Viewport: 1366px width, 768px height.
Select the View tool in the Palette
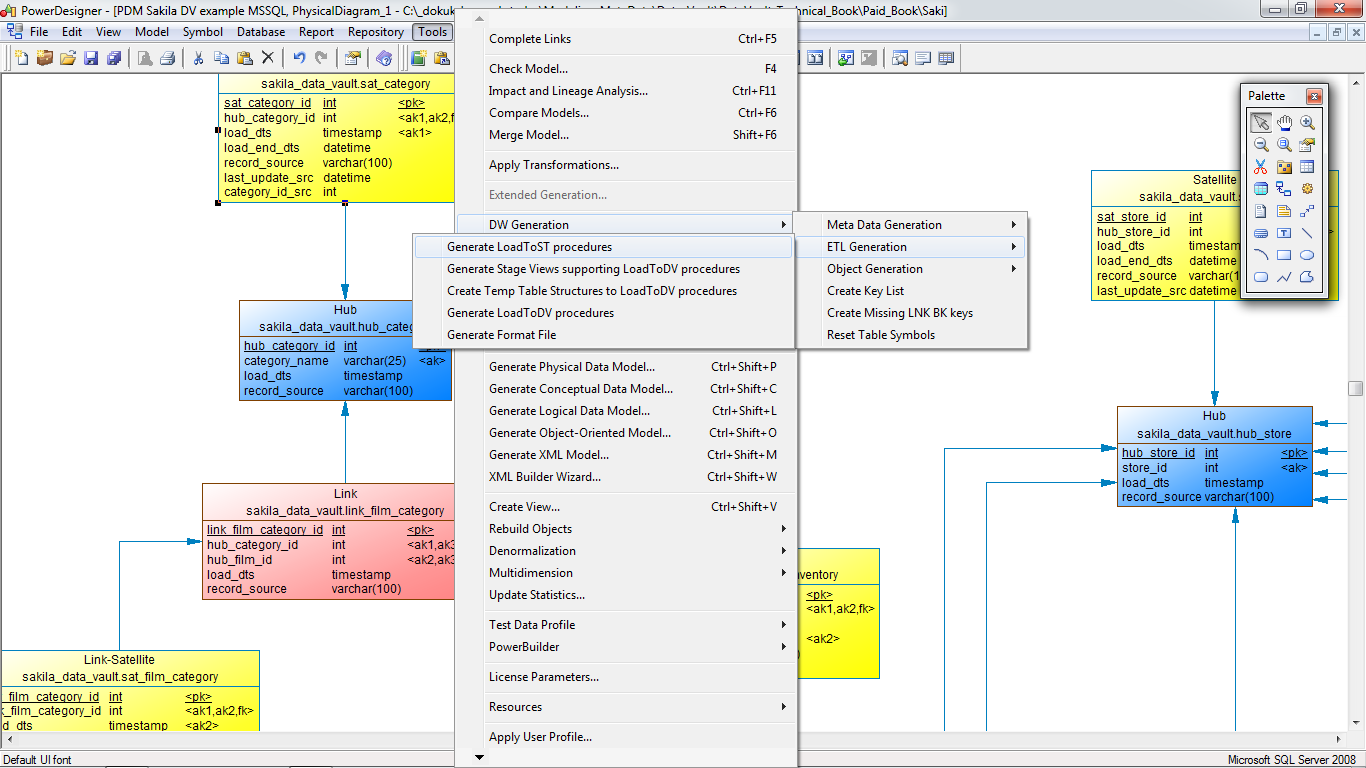(1261, 189)
